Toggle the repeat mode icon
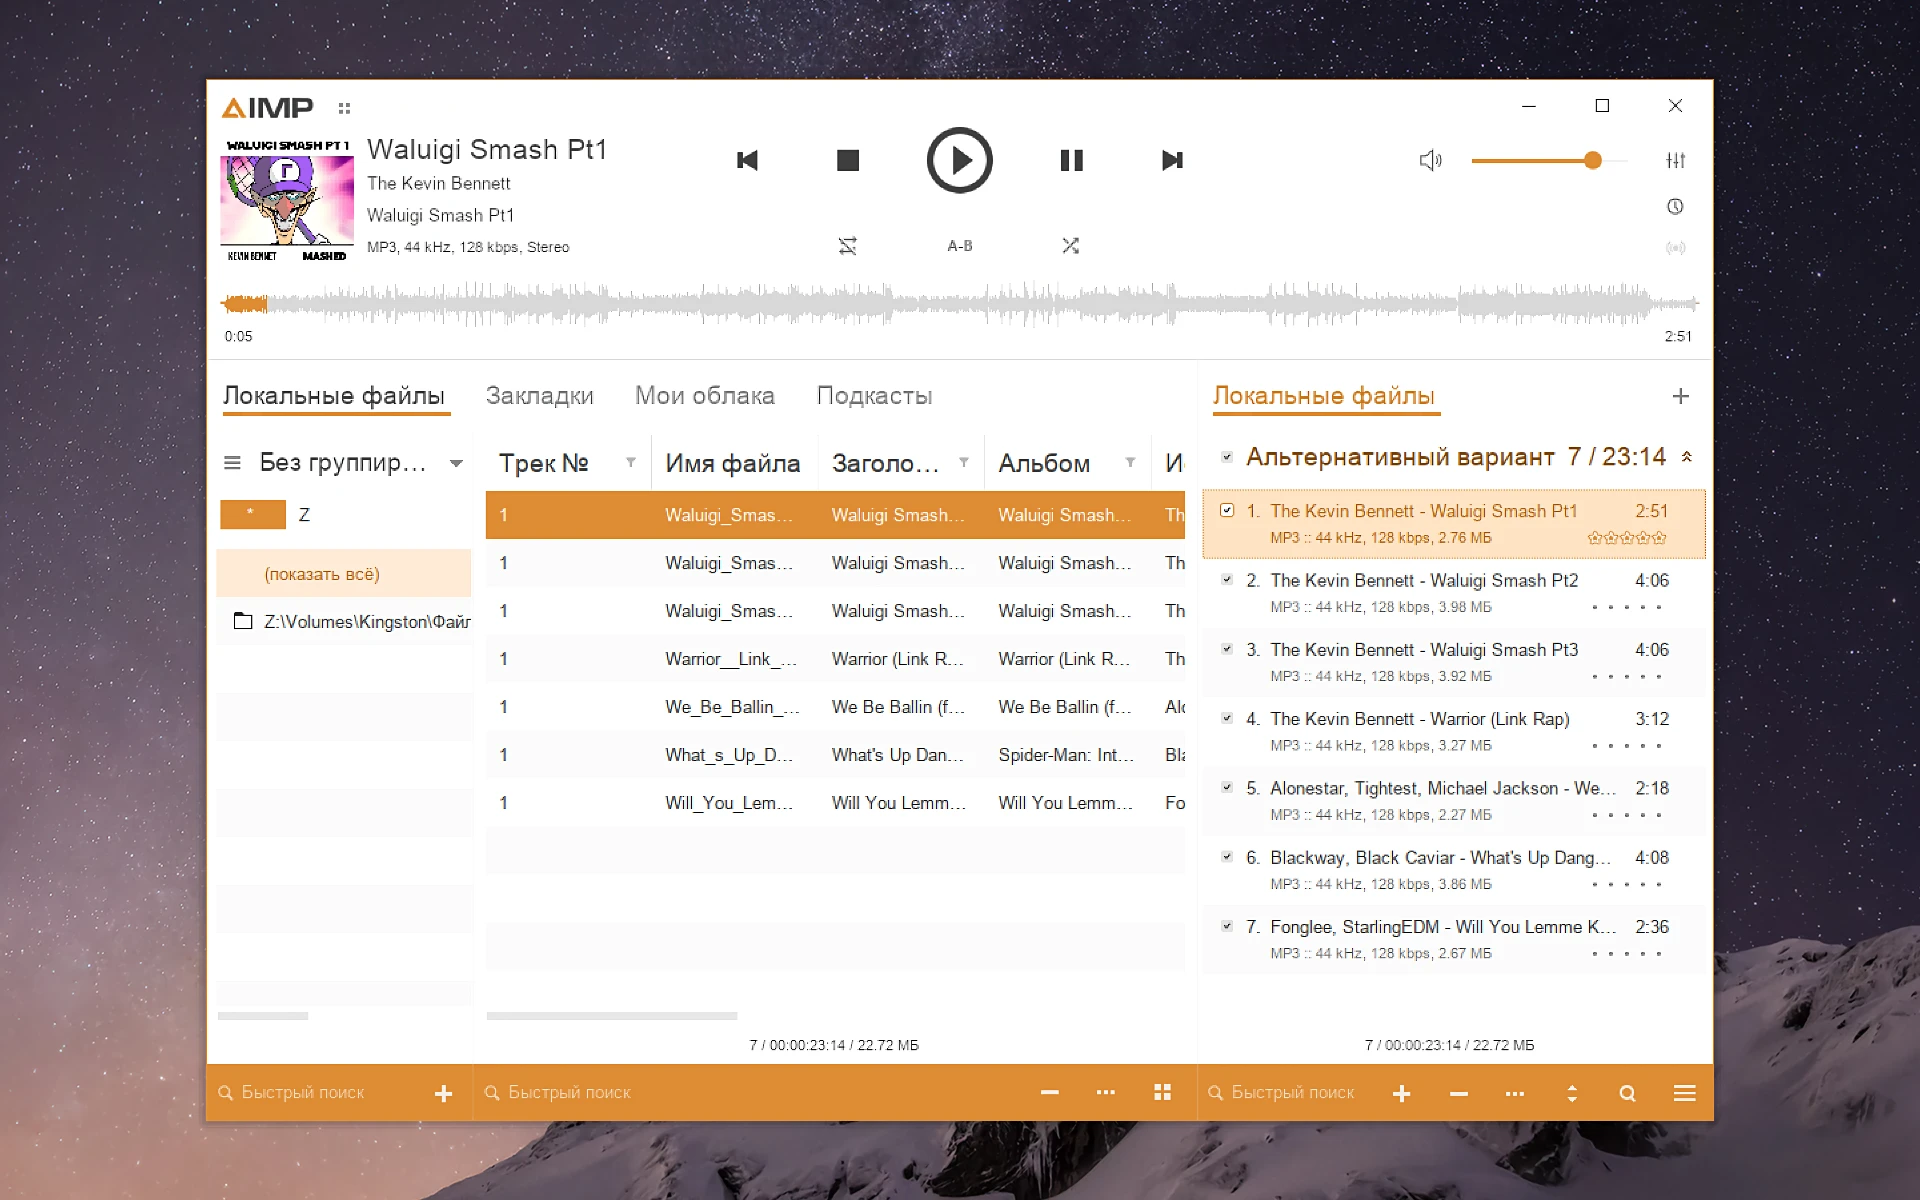This screenshot has height=1200, width=1920. (x=847, y=246)
